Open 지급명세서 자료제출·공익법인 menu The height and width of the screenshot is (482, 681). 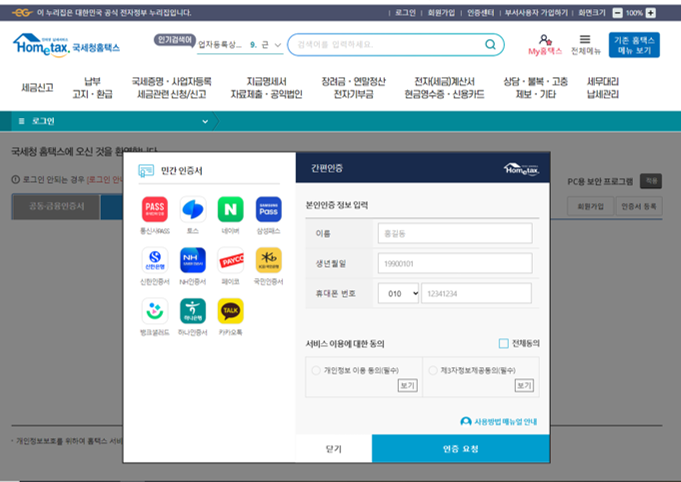(x=266, y=88)
